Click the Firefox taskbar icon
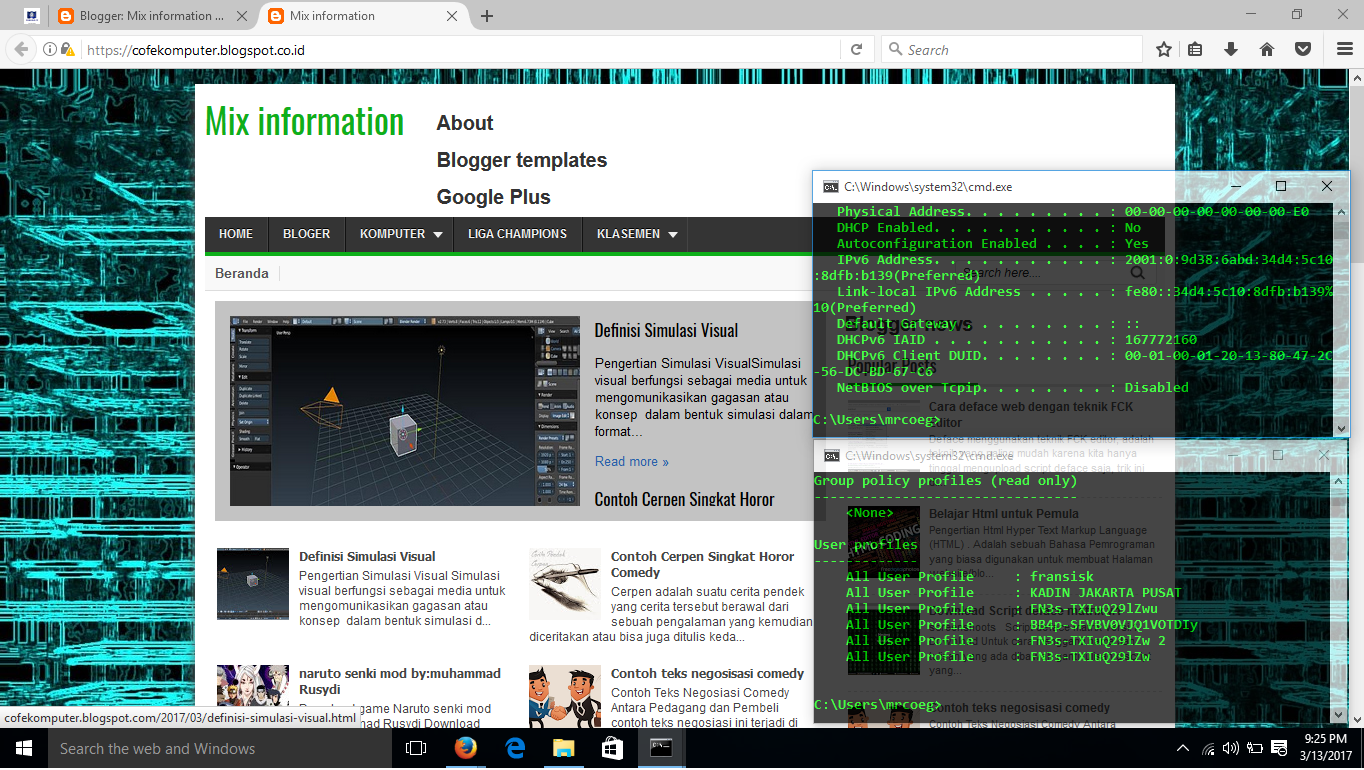The width and height of the screenshot is (1364, 770). (465, 748)
